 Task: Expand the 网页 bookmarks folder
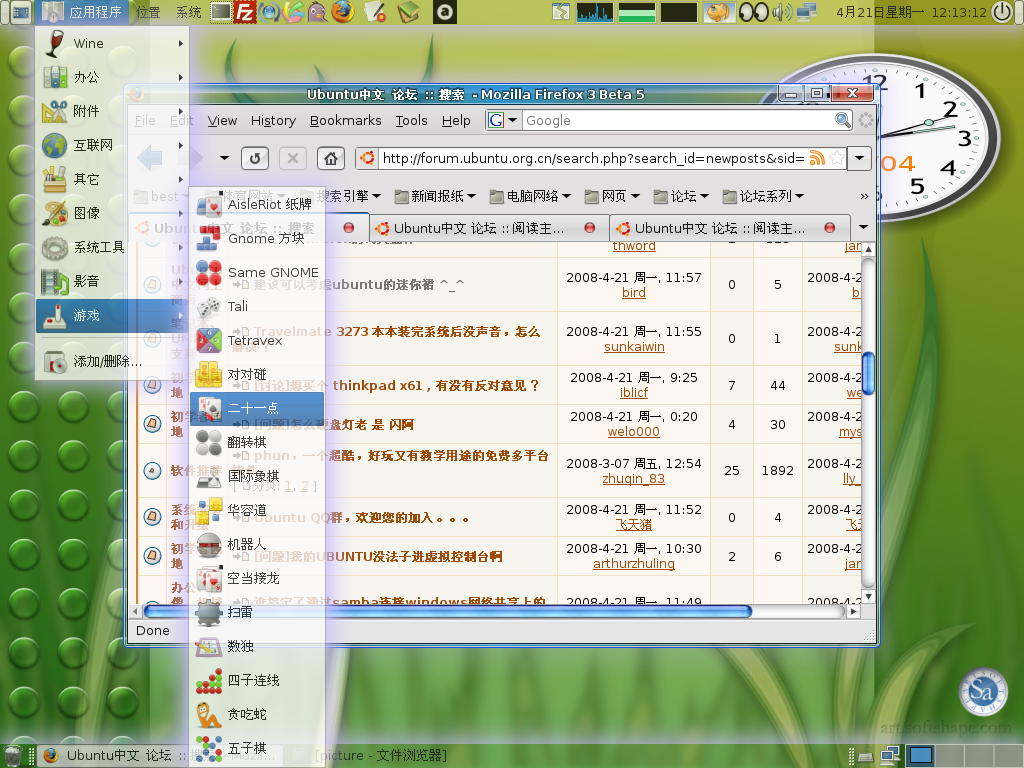click(612, 196)
